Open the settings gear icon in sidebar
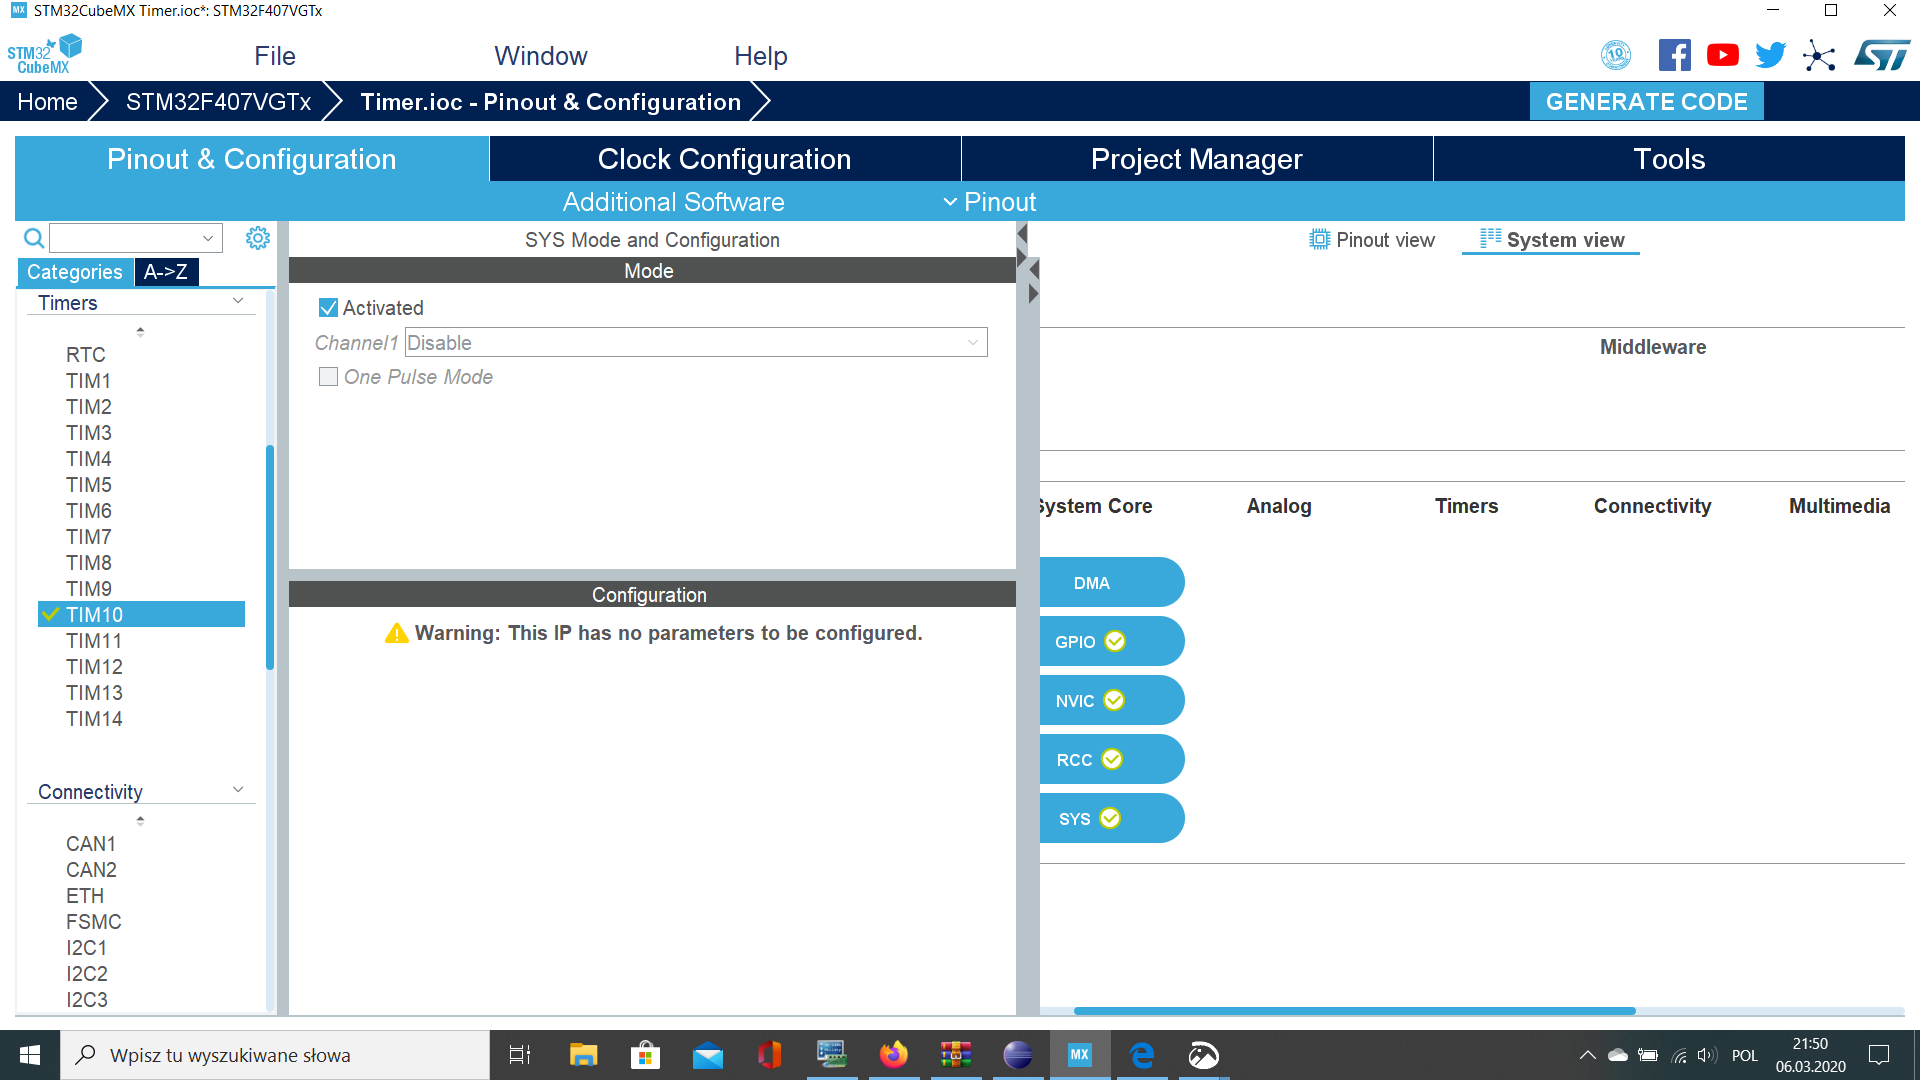 (x=258, y=238)
